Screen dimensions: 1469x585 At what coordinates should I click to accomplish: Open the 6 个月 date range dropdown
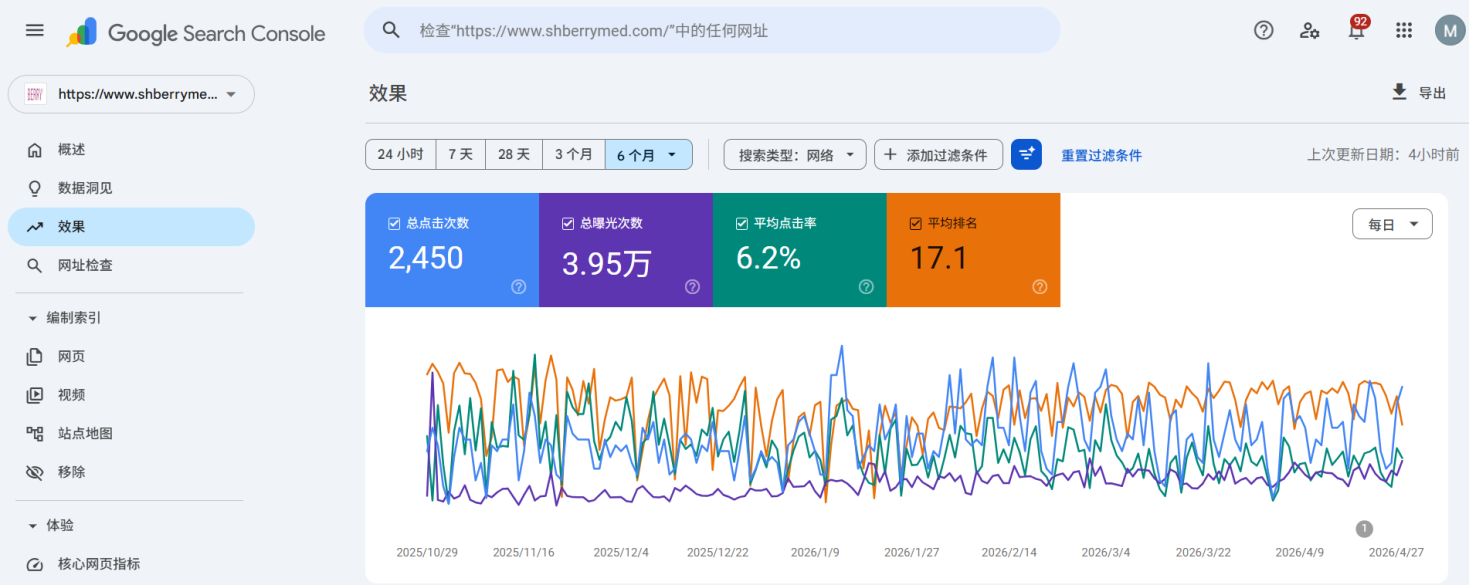click(x=649, y=155)
